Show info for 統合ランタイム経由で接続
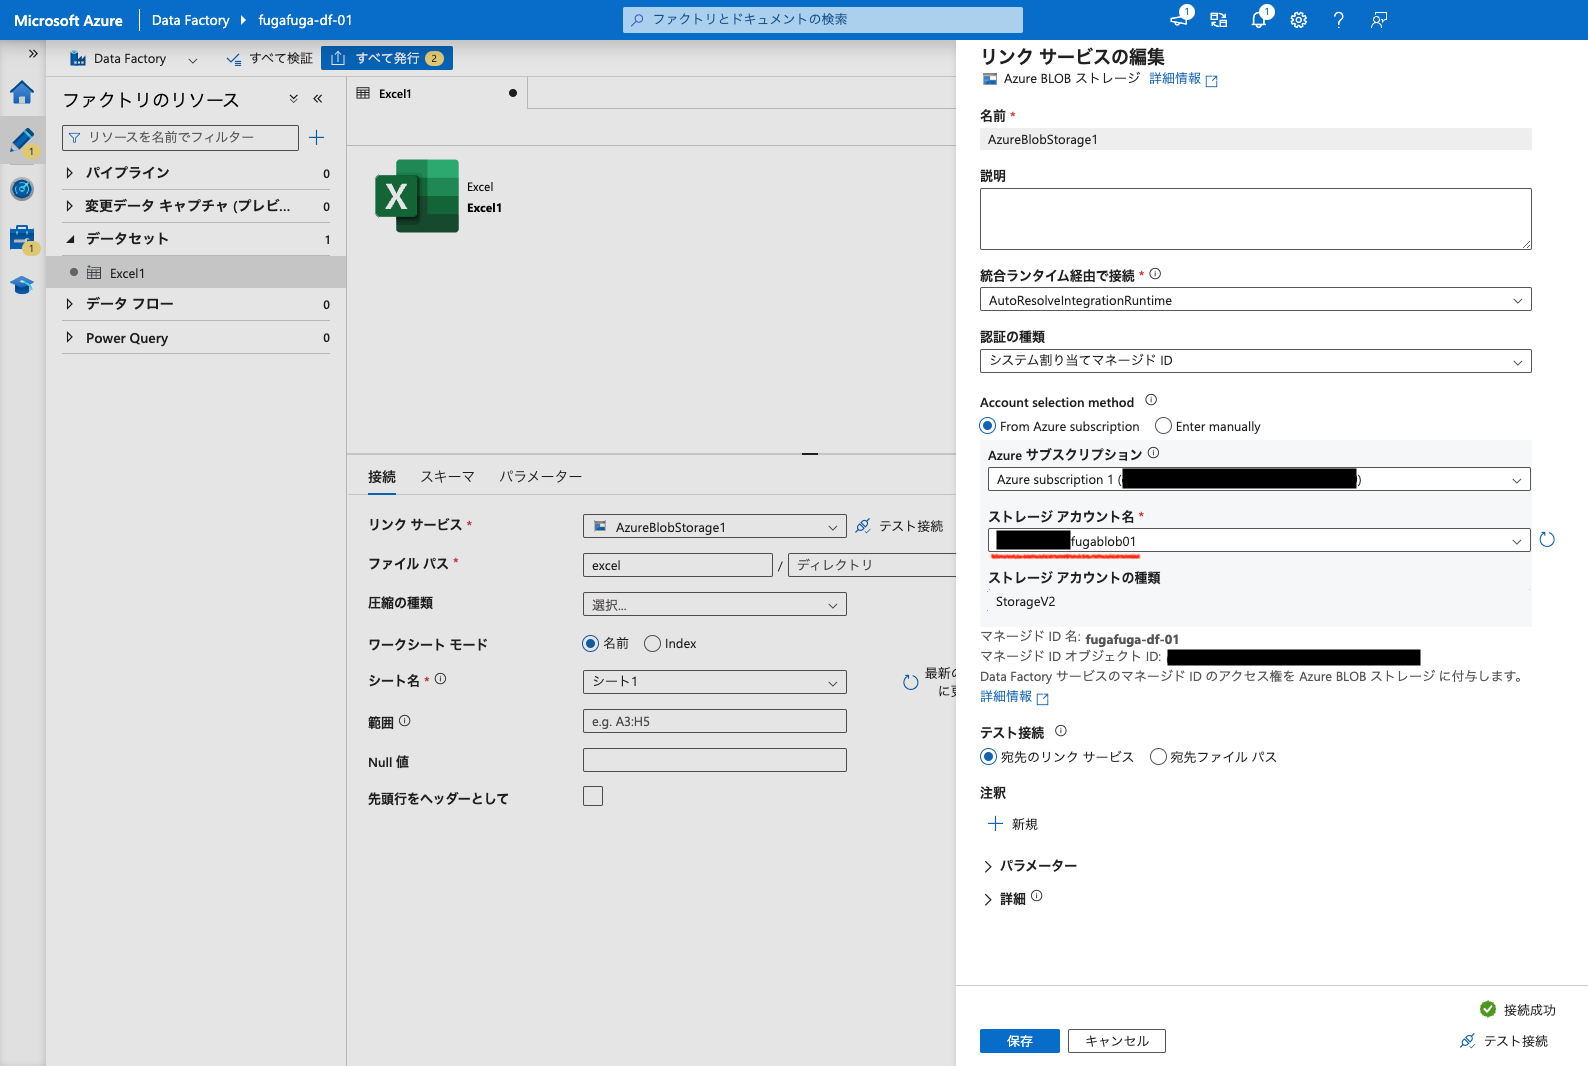The image size is (1588, 1066). [1155, 274]
